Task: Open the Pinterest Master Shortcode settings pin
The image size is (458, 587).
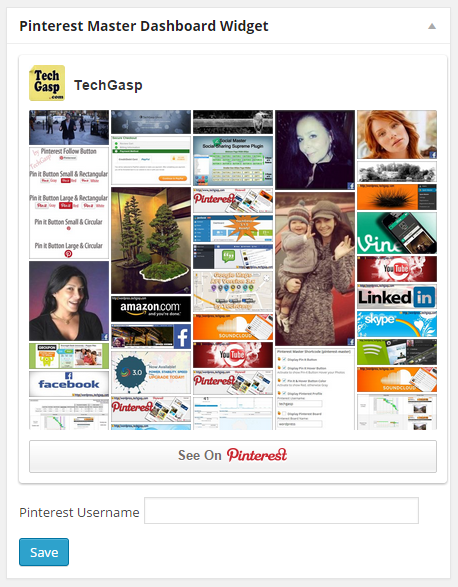Action: (315, 389)
